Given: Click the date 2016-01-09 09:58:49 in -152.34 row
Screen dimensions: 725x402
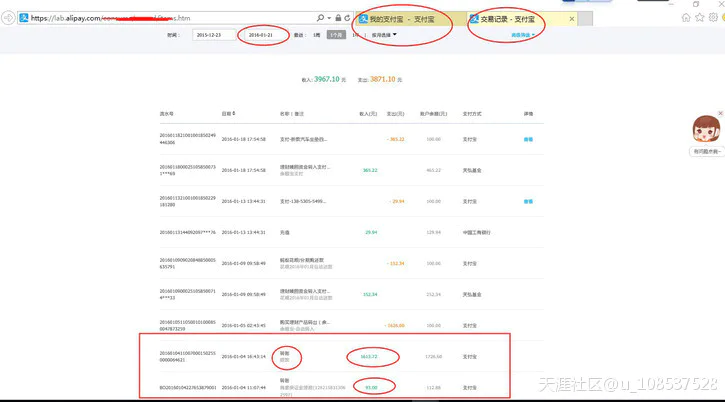Looking at the screenshot, I should click(x=244, y=263).
